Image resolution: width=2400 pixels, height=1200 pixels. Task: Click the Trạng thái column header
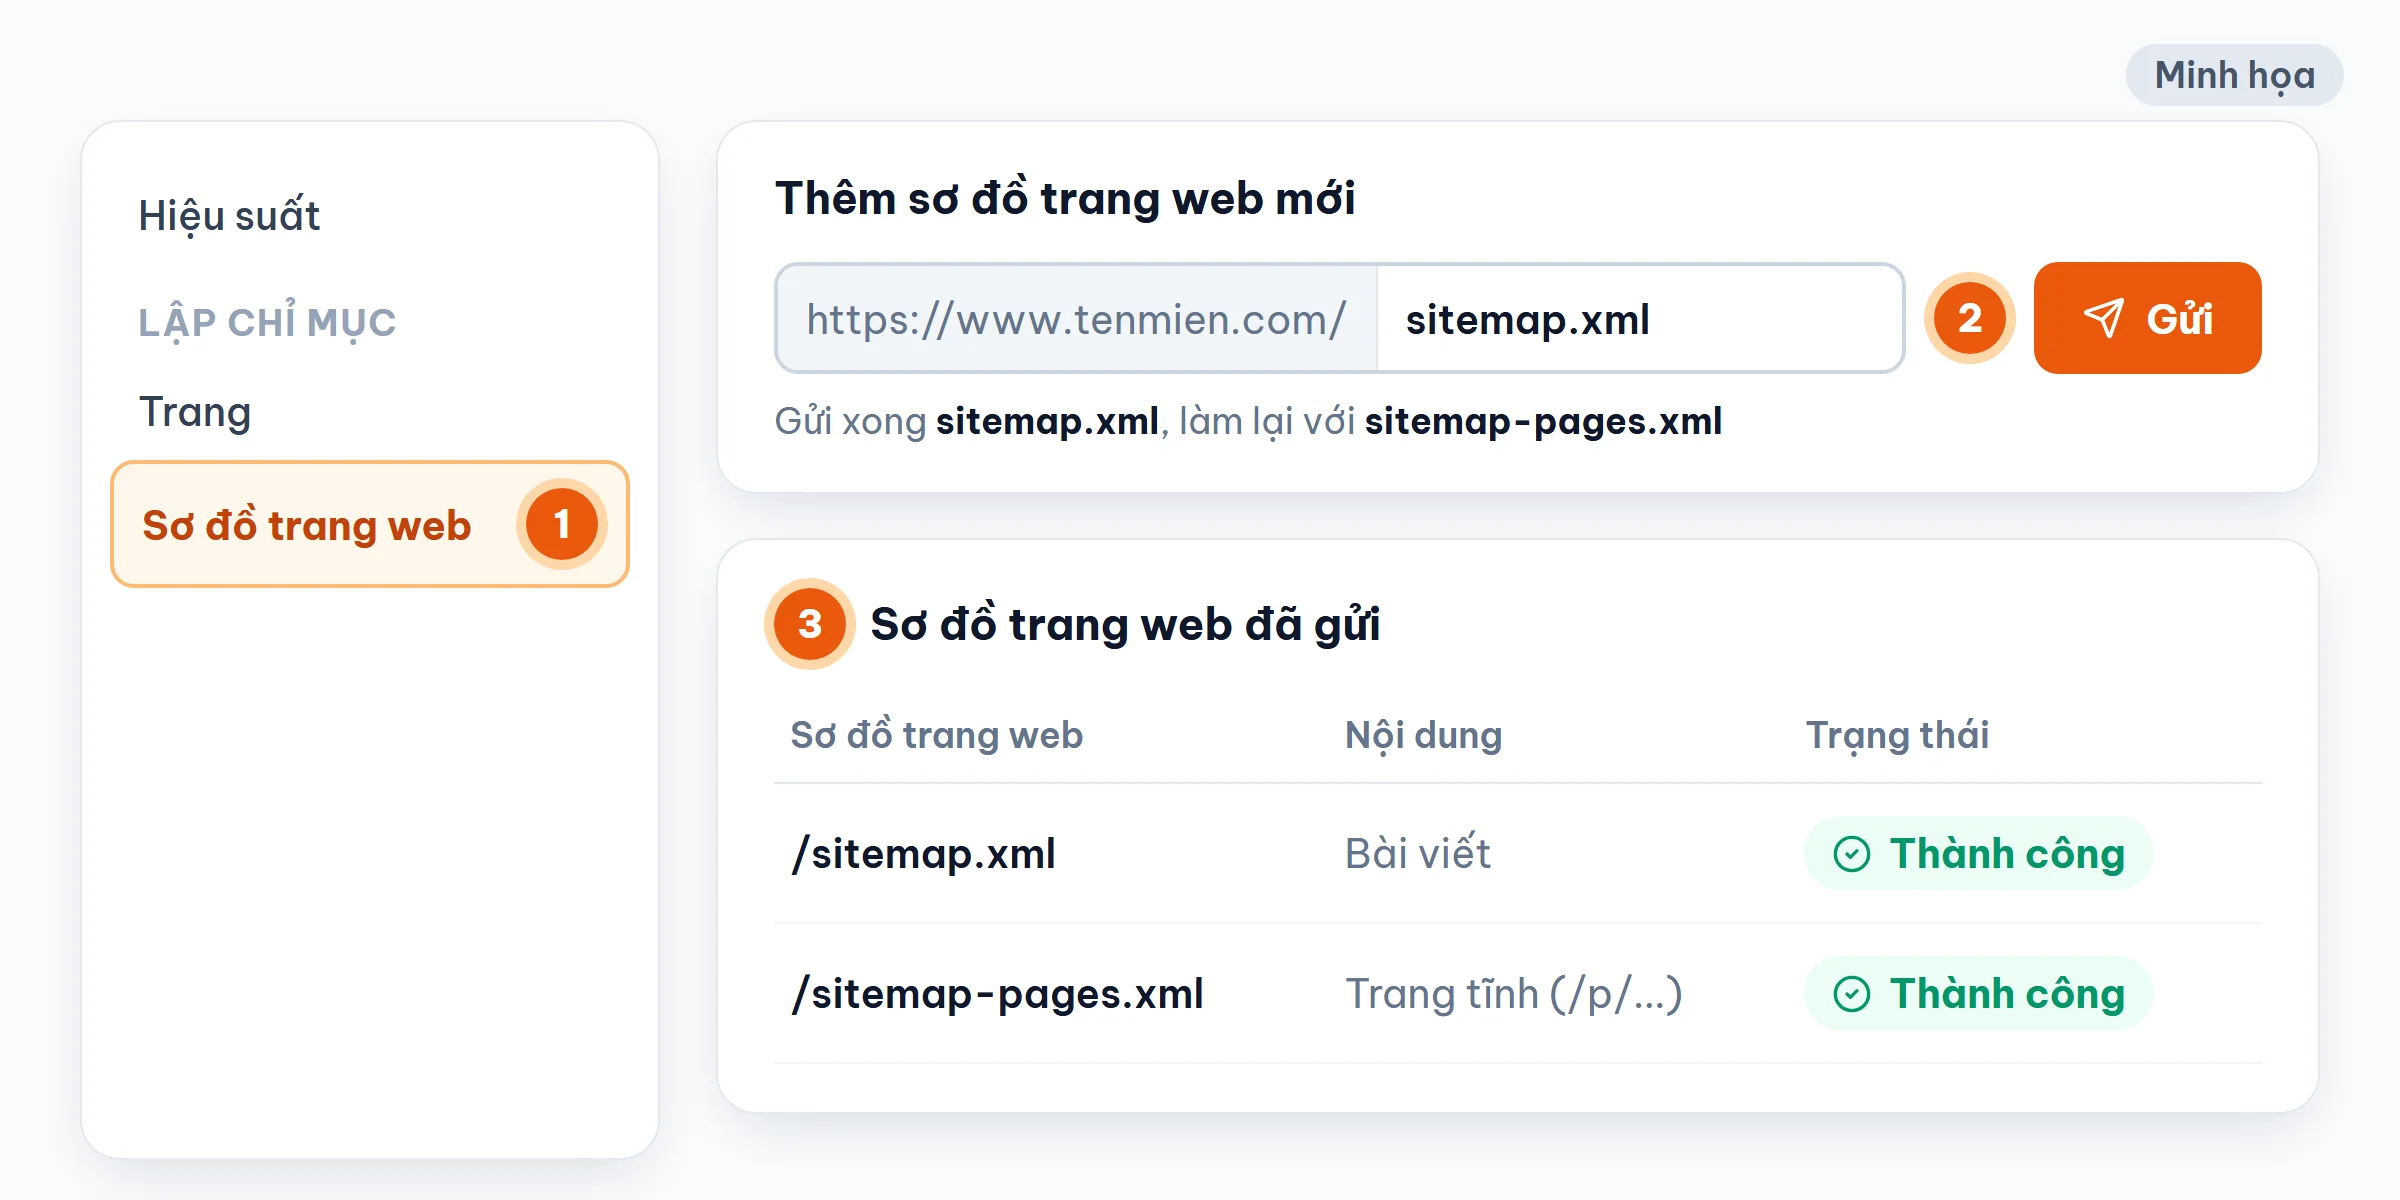1897,735
